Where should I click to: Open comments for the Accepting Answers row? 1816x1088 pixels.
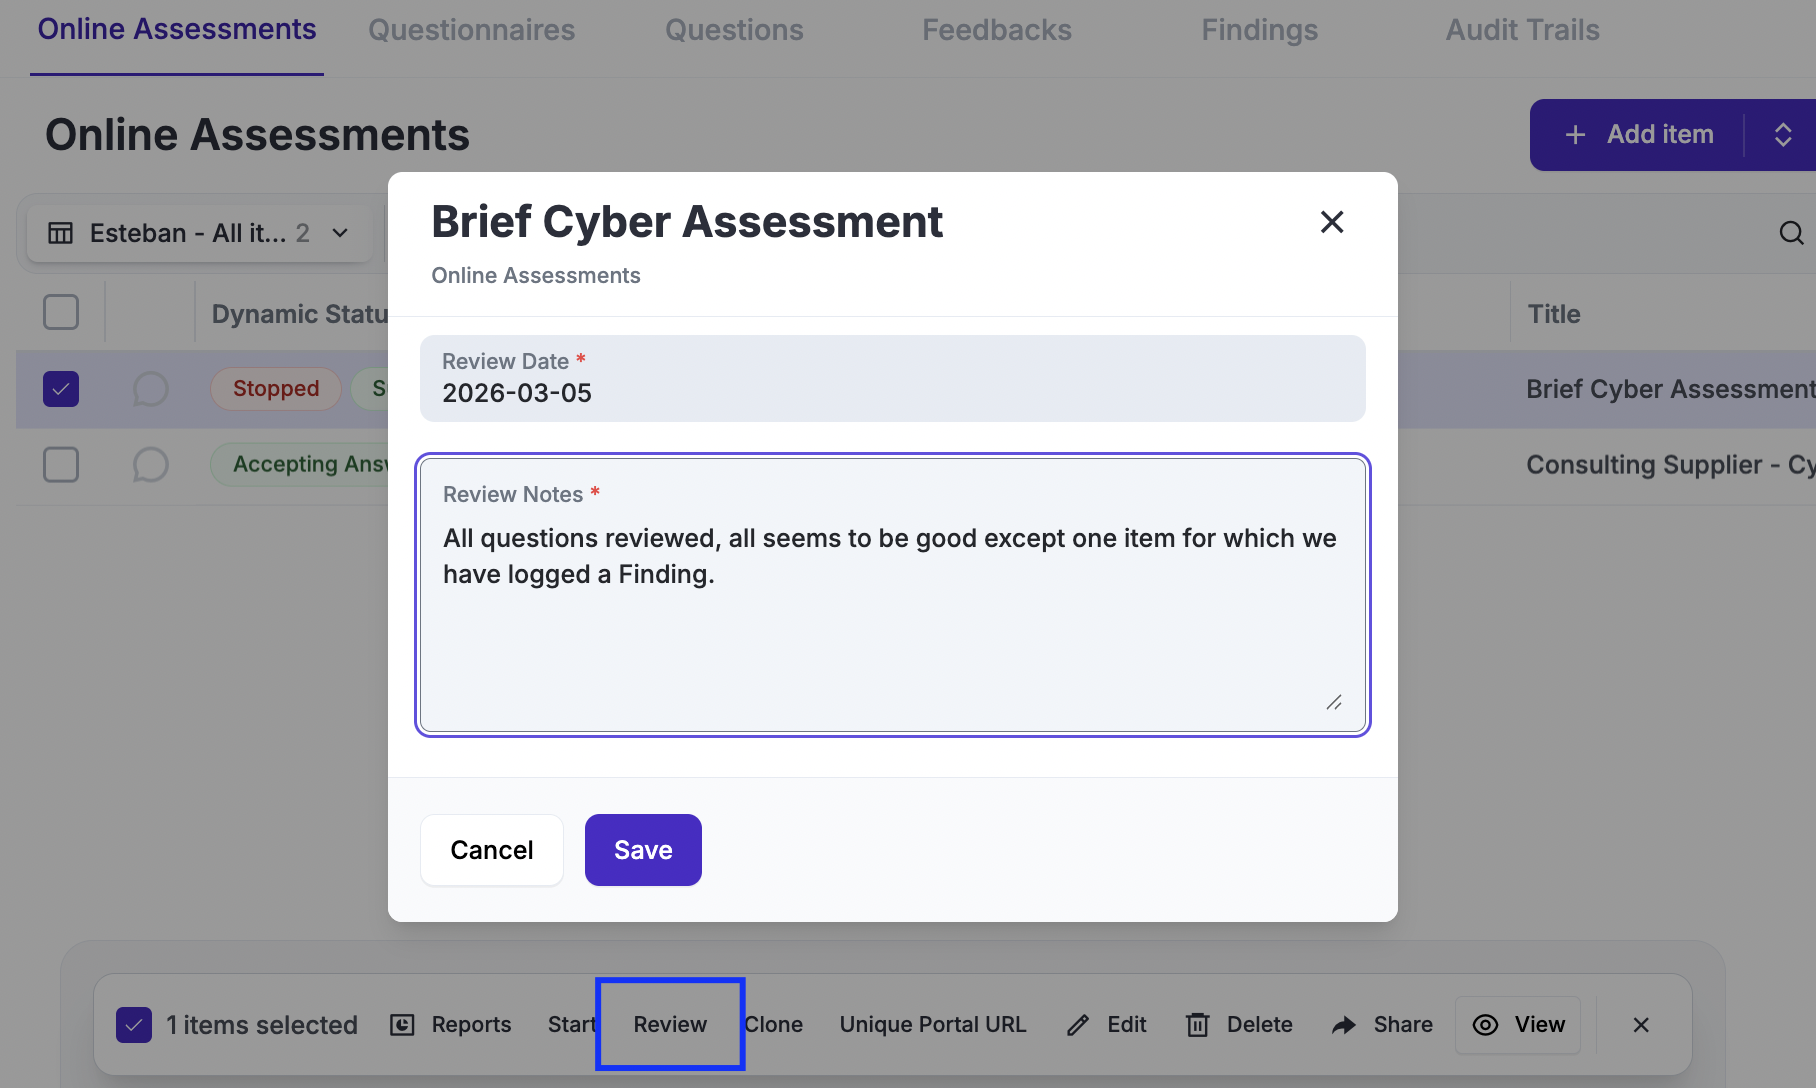tap(150, 465)
